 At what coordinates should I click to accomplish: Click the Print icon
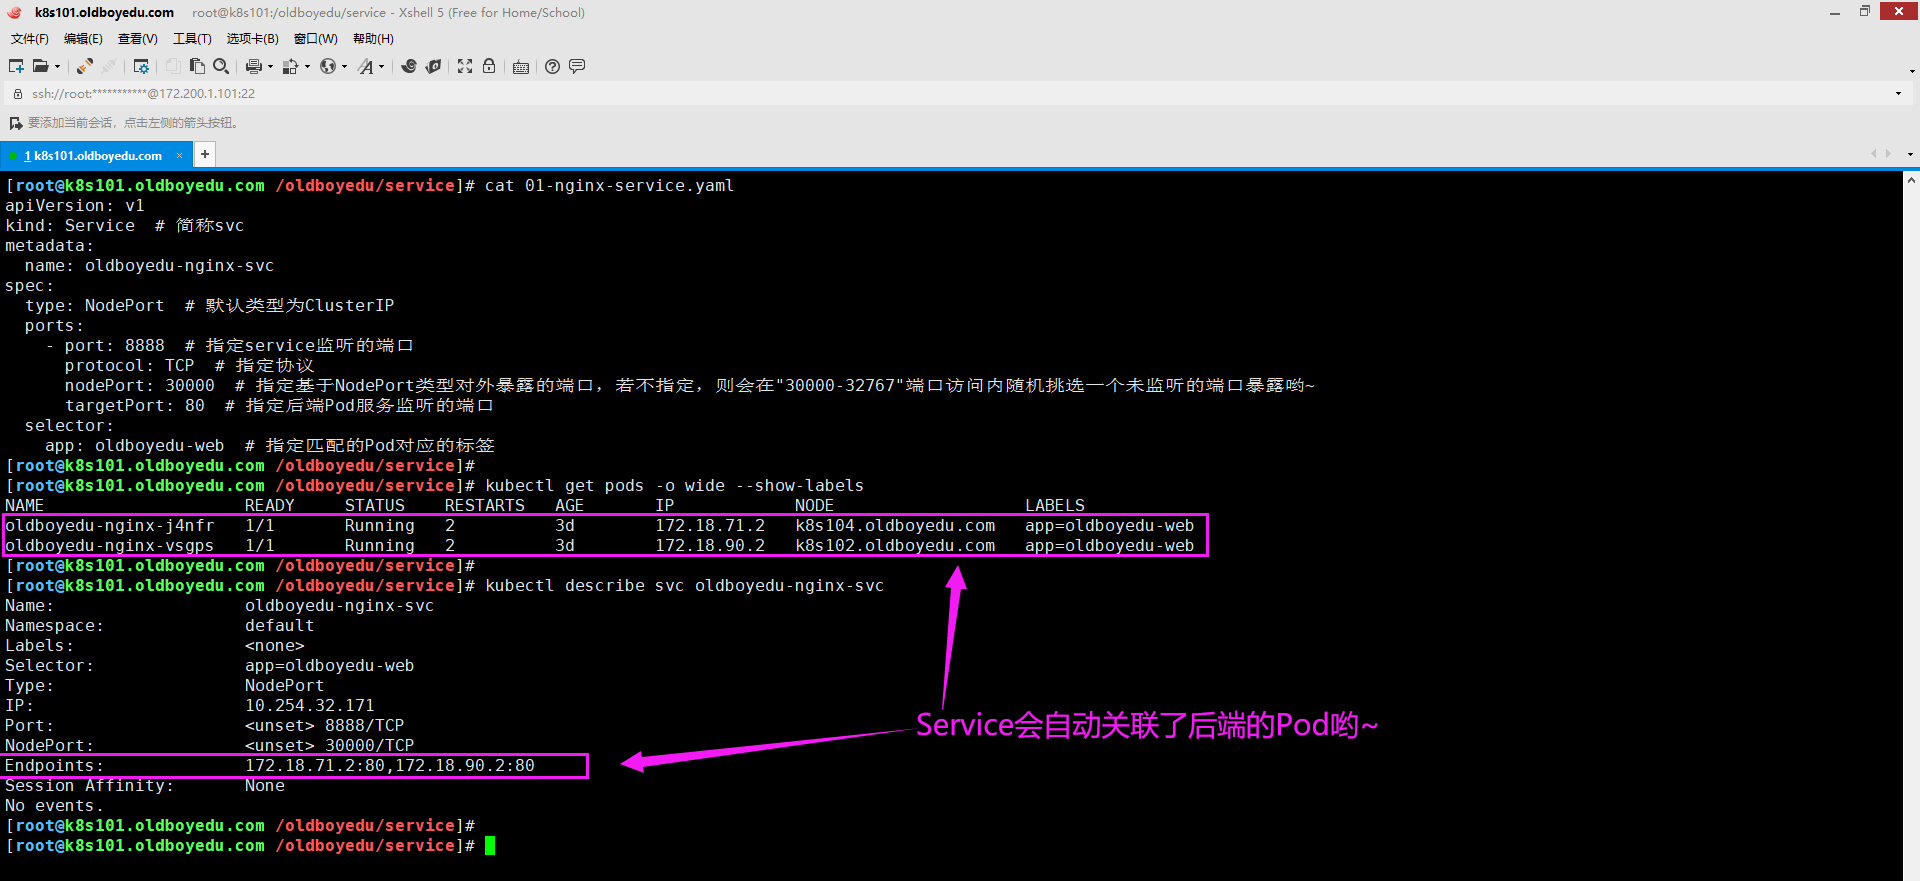[x=253, y=66]
